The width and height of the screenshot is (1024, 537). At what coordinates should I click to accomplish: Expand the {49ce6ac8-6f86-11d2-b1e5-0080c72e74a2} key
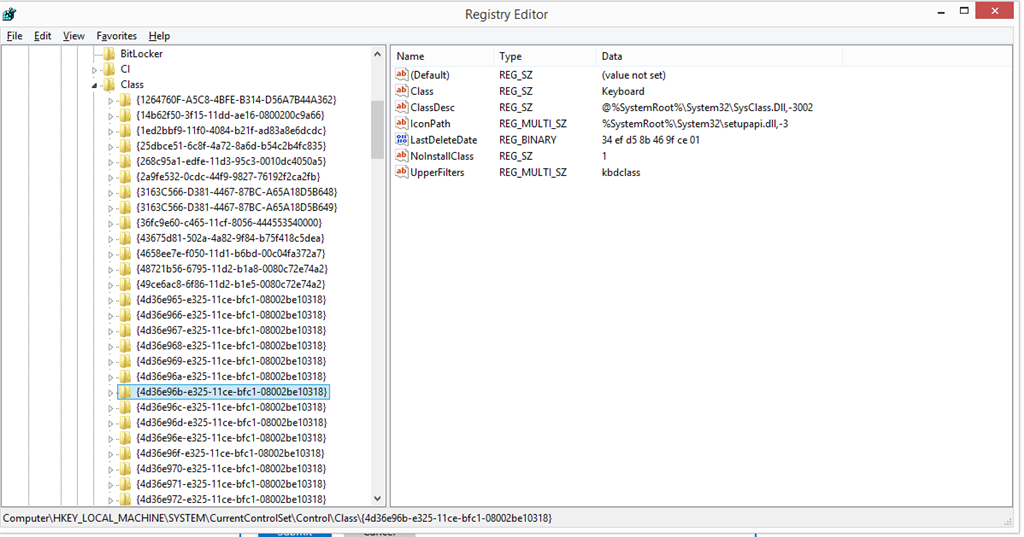point(110,285)
